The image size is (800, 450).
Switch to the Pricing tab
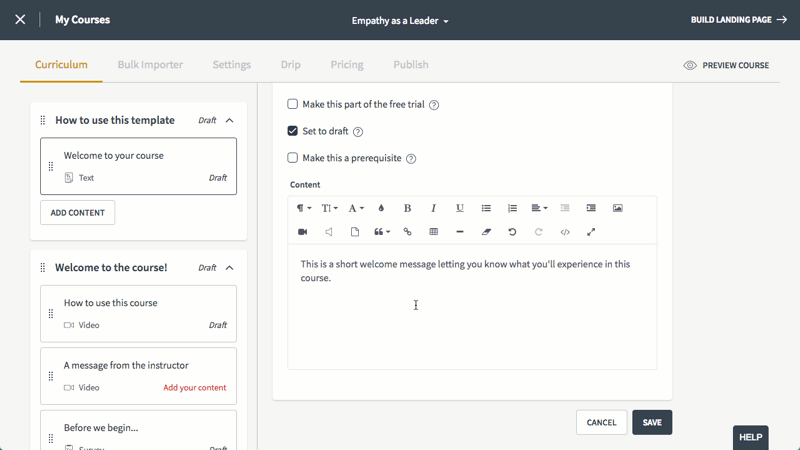coord(347,65)
